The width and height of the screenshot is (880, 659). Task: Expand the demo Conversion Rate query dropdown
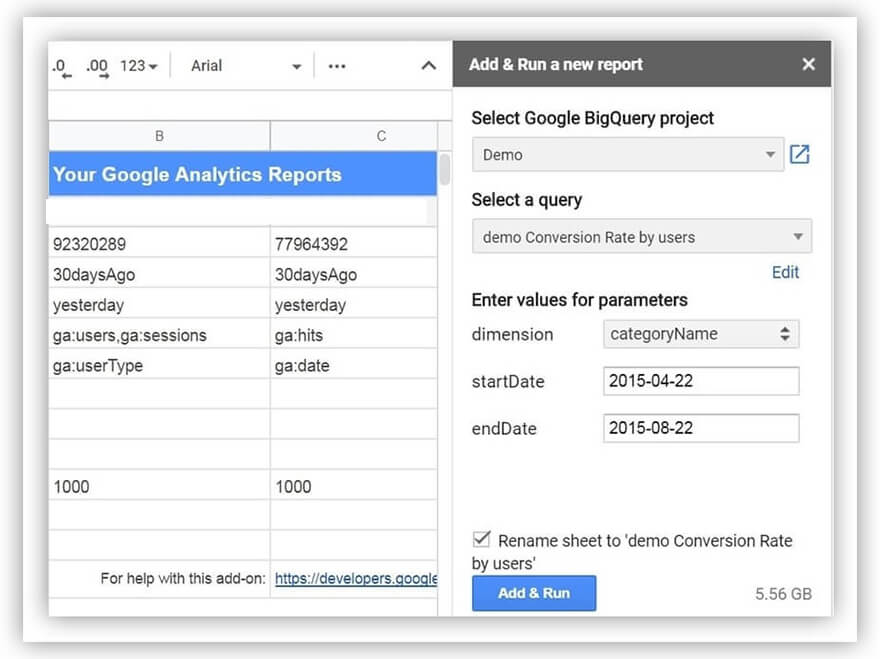click(641, 237)
